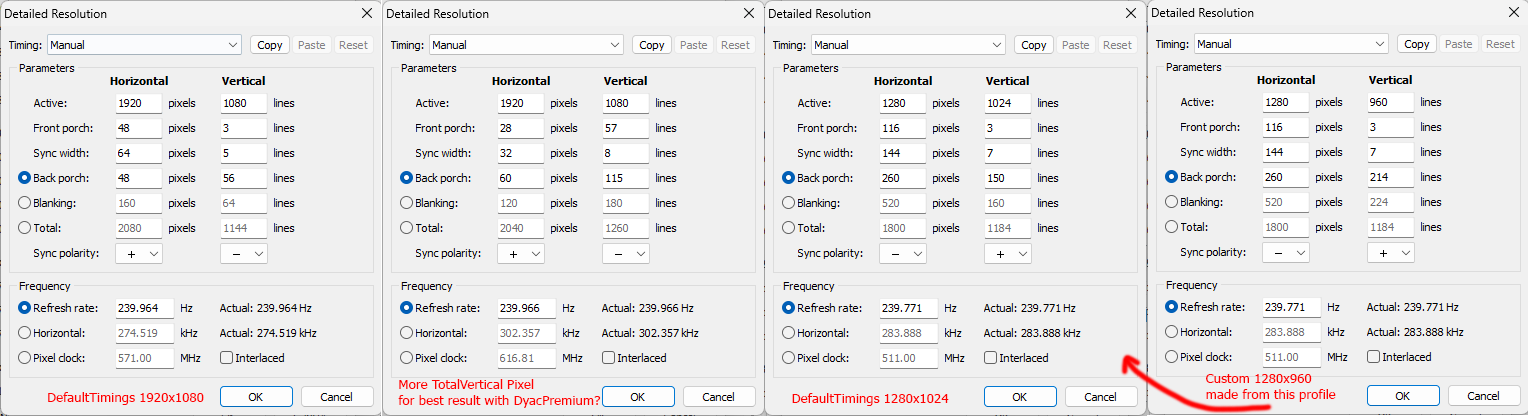Tick Interlaced checkbox in 1280x960 dialog
Screen dimensions: 1528x416
pyautogui.click(x=1374, y=357)
